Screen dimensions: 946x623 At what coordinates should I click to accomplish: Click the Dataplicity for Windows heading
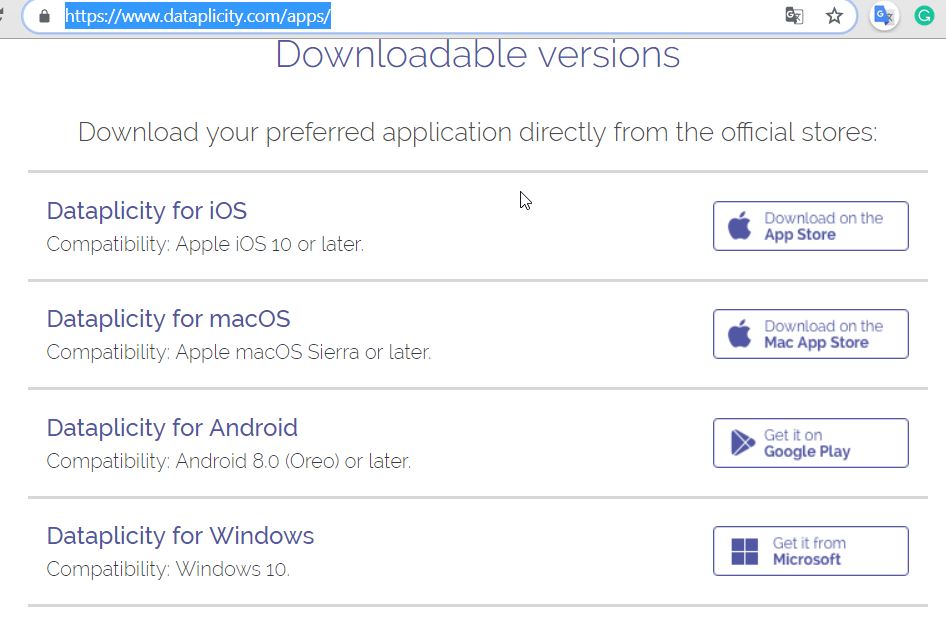click(180, 536)
